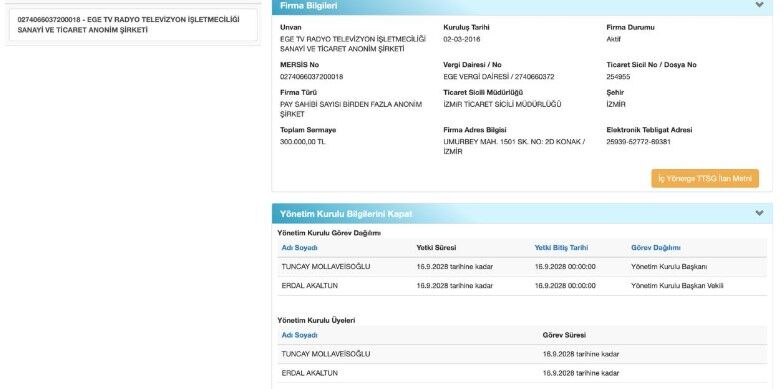Click the Firma Türü value PAY SAHİBİ SAYISI
784x389 pixels.
click(x=351, y=110)
